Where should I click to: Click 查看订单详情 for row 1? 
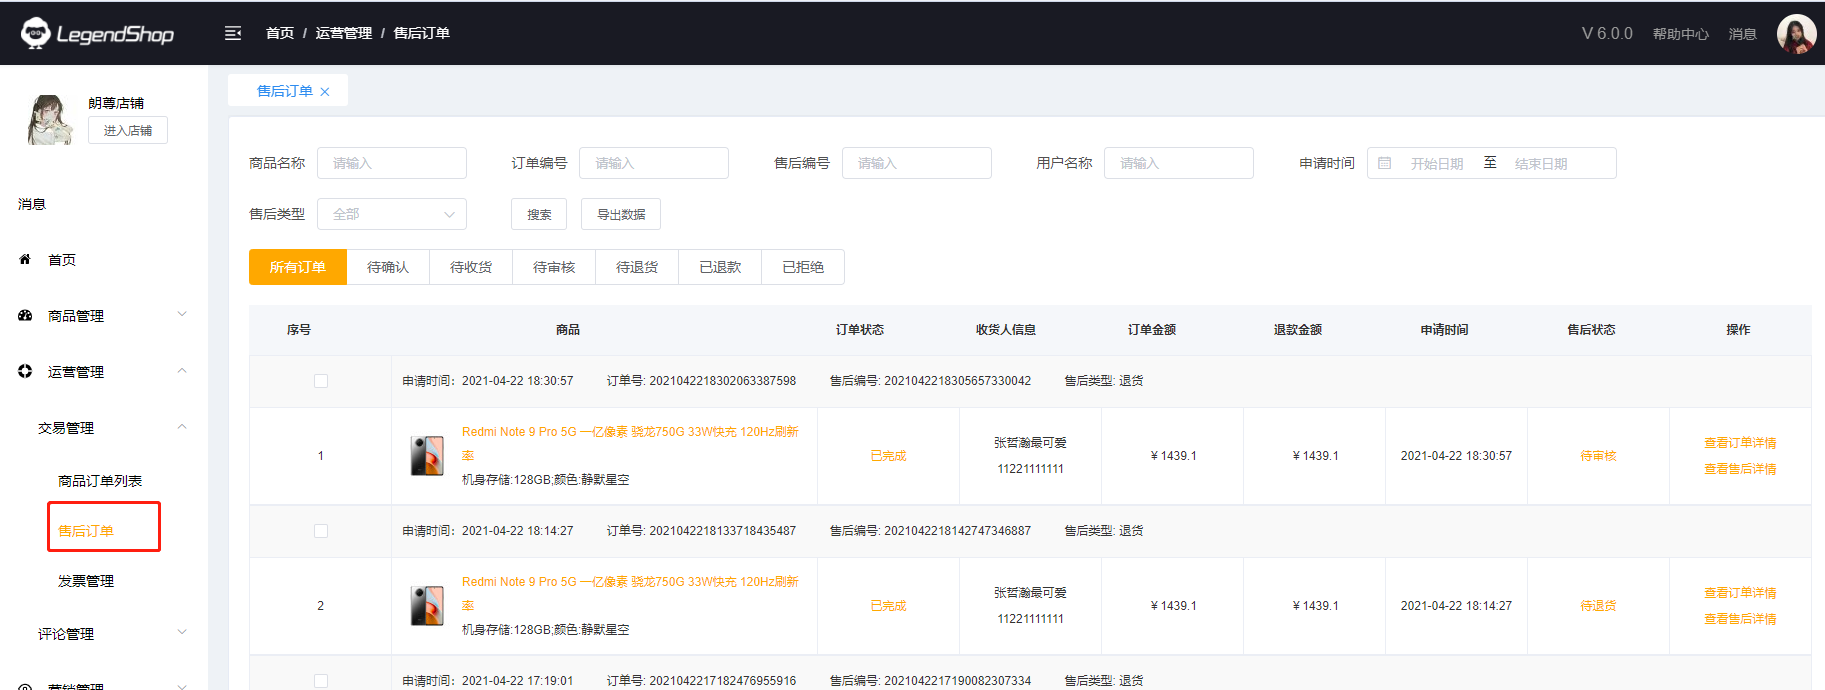[1740, 443]
